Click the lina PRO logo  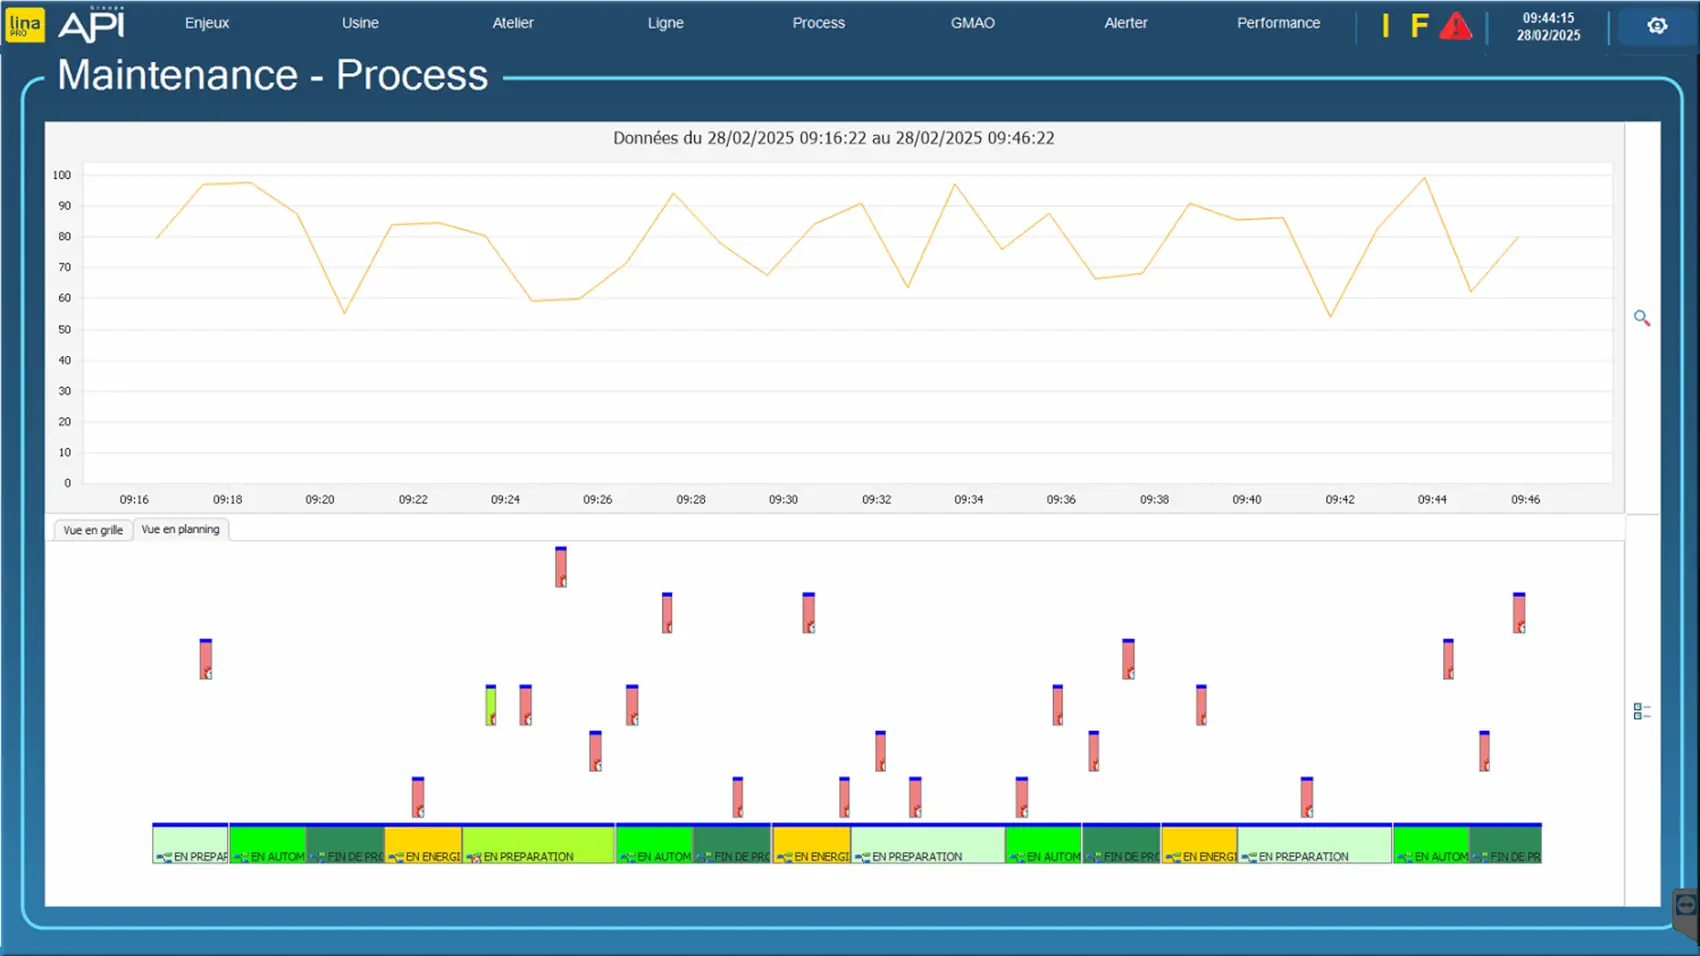pyautogui.click(x=25, y=25)
